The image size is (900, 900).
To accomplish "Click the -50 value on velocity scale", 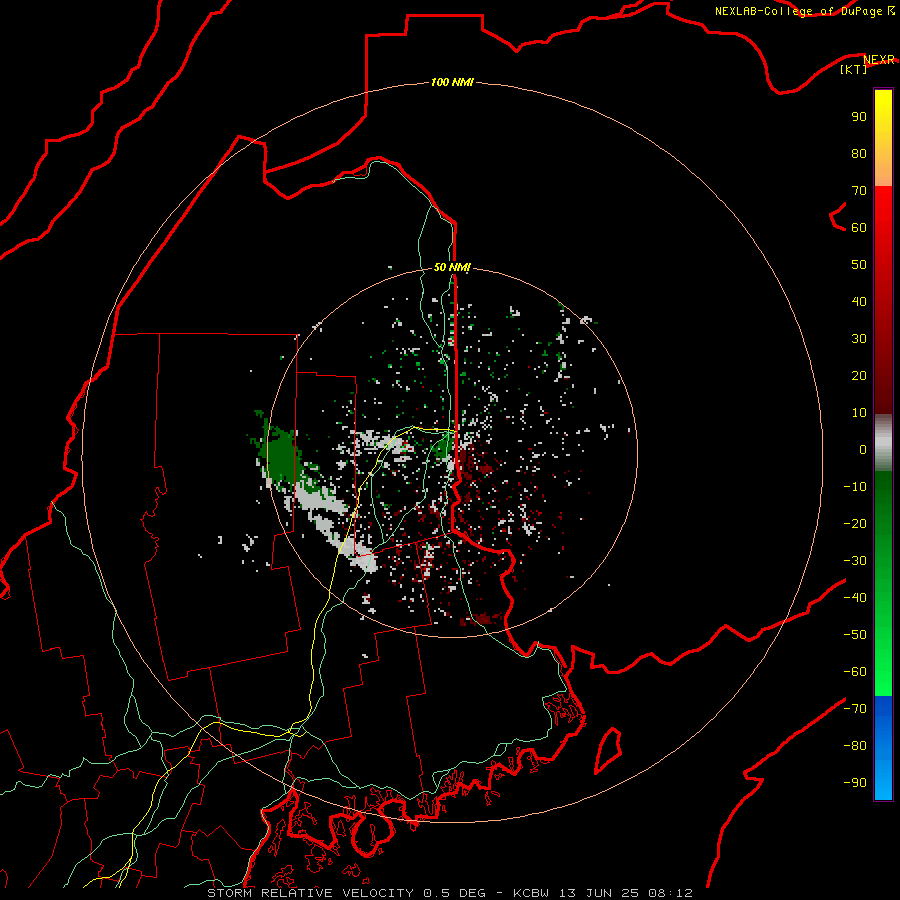I will click(x=855, y=635).
